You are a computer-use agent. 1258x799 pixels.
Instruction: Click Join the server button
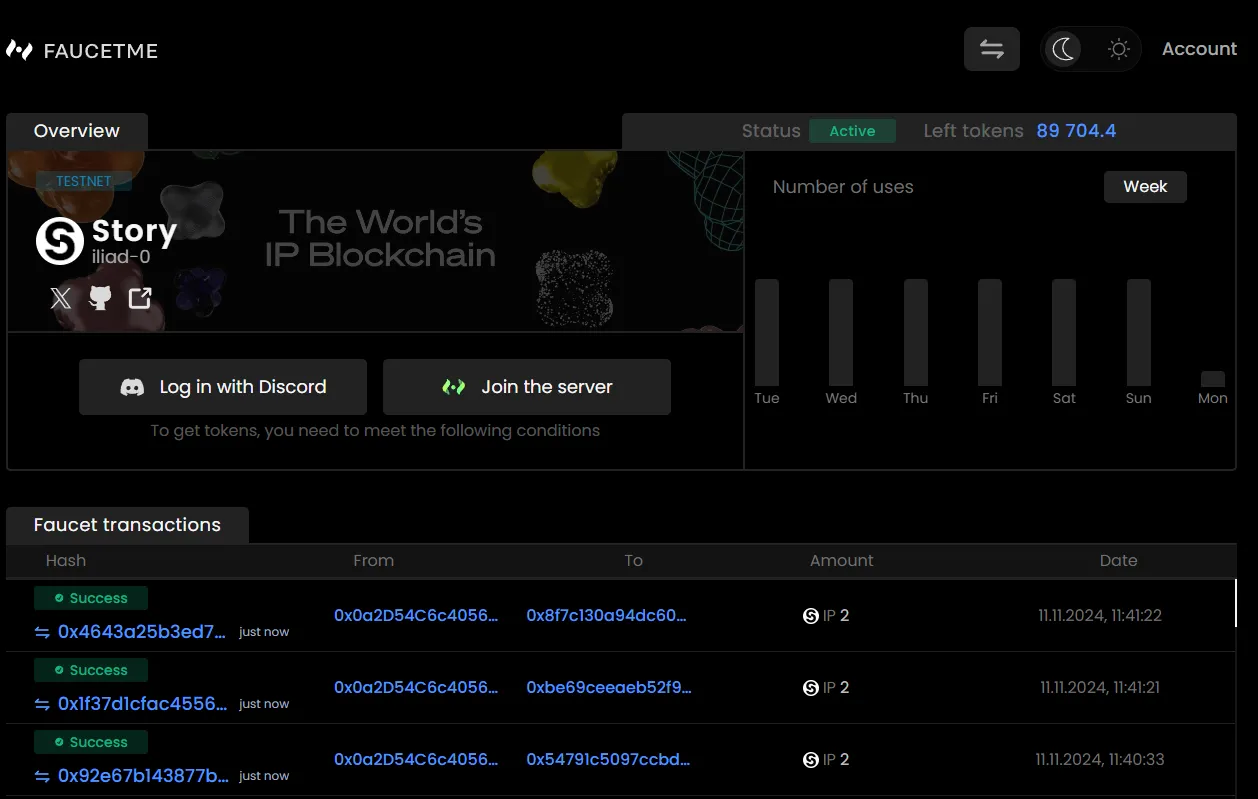pos(527,387)
